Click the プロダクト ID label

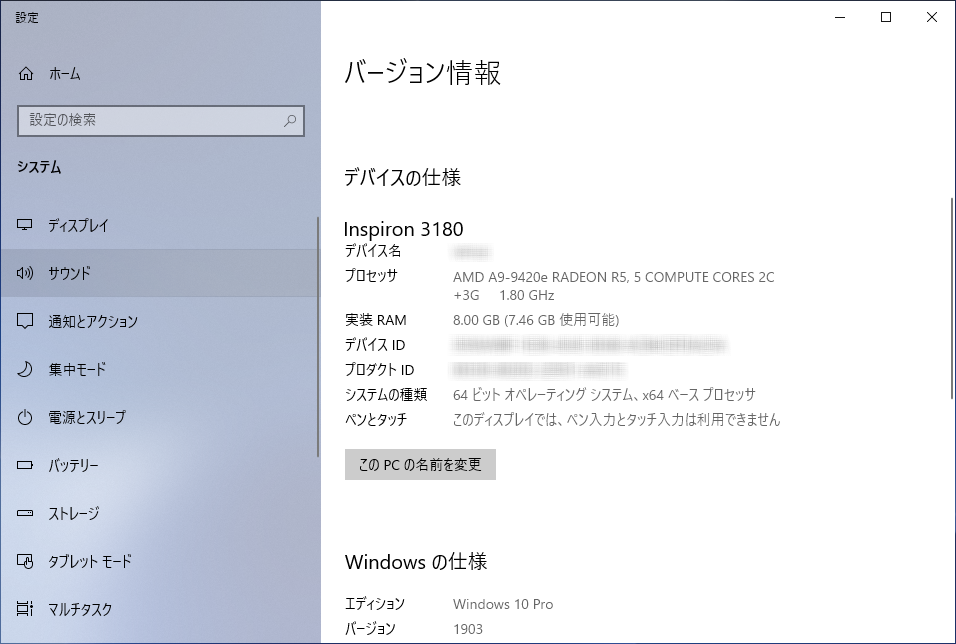pos(379,370)
